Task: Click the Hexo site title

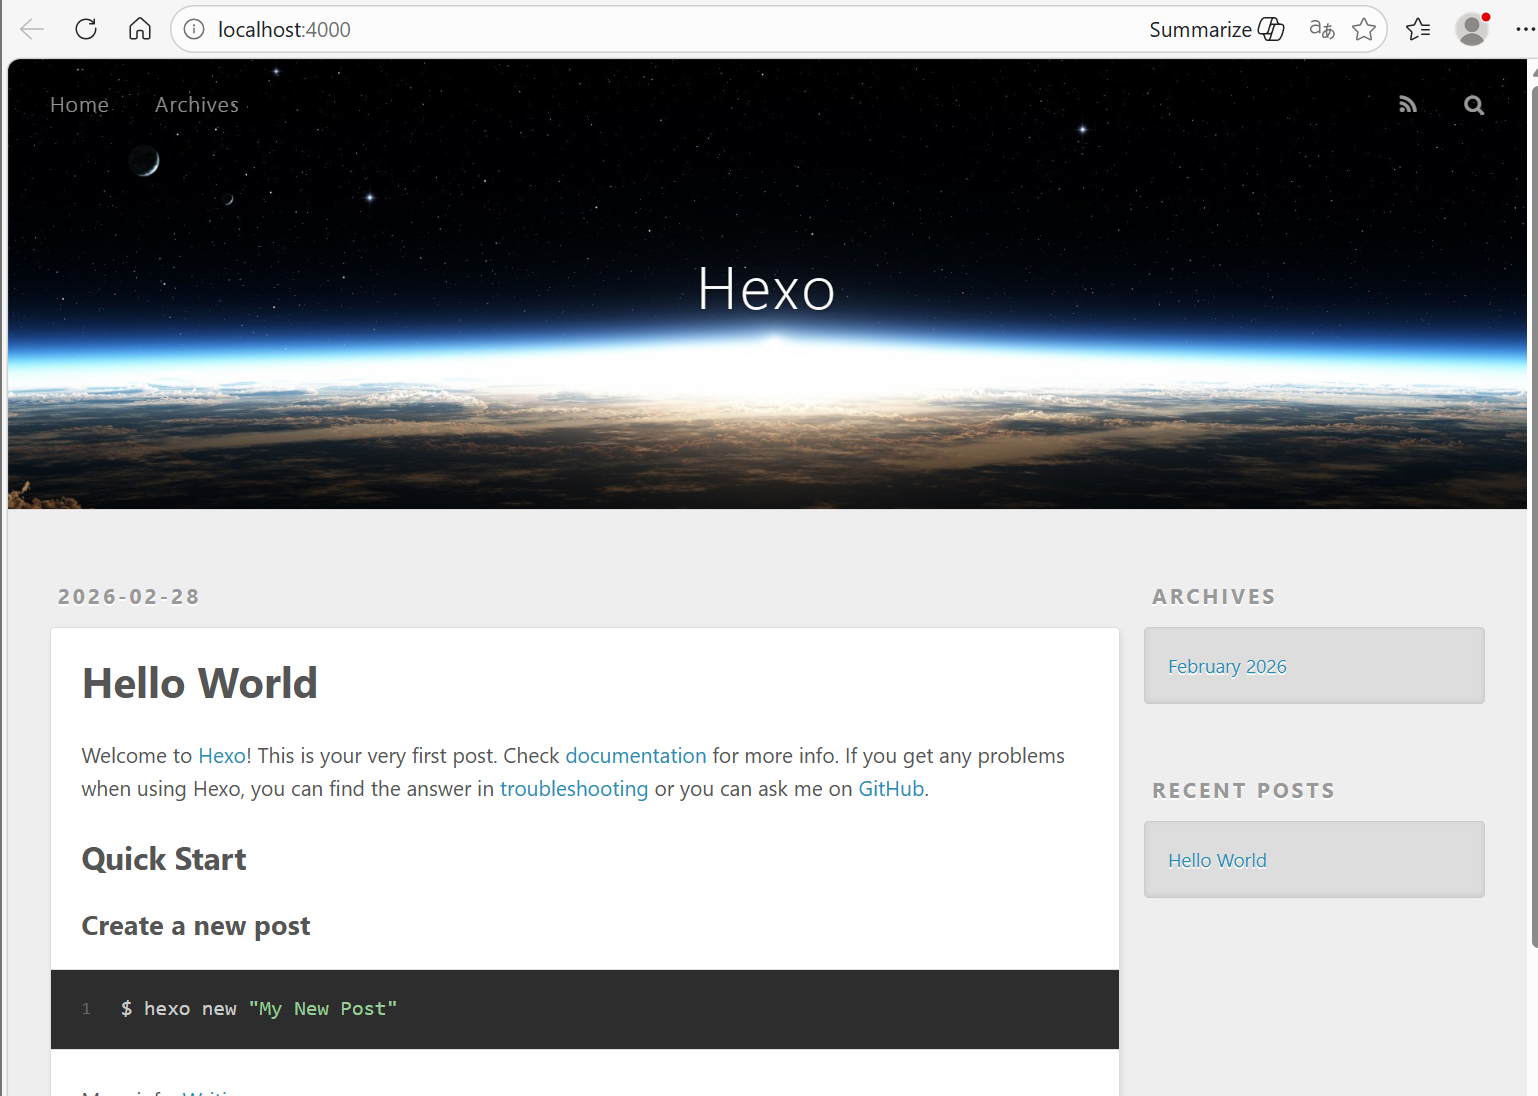Action: click(766, 289)
